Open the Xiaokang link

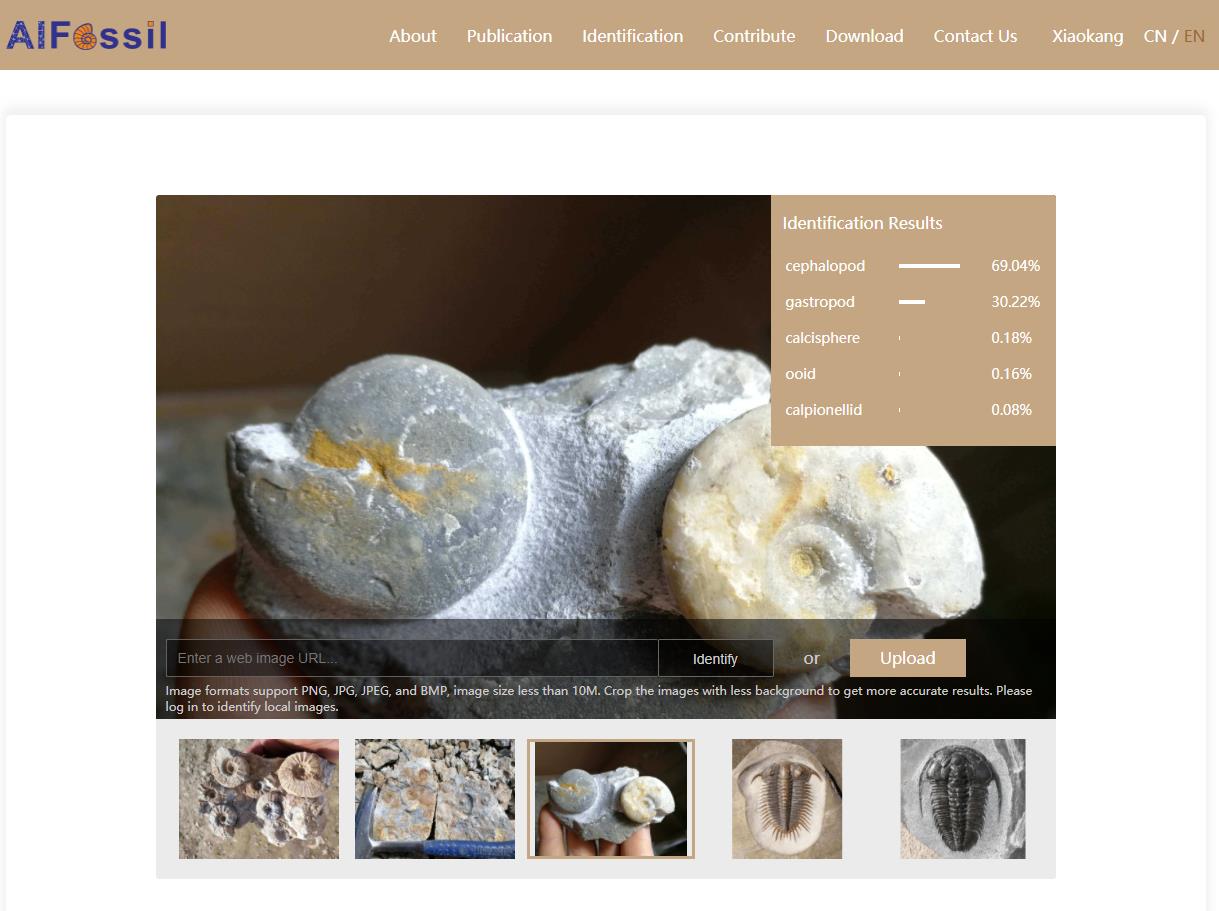(x=1087, y=36)
